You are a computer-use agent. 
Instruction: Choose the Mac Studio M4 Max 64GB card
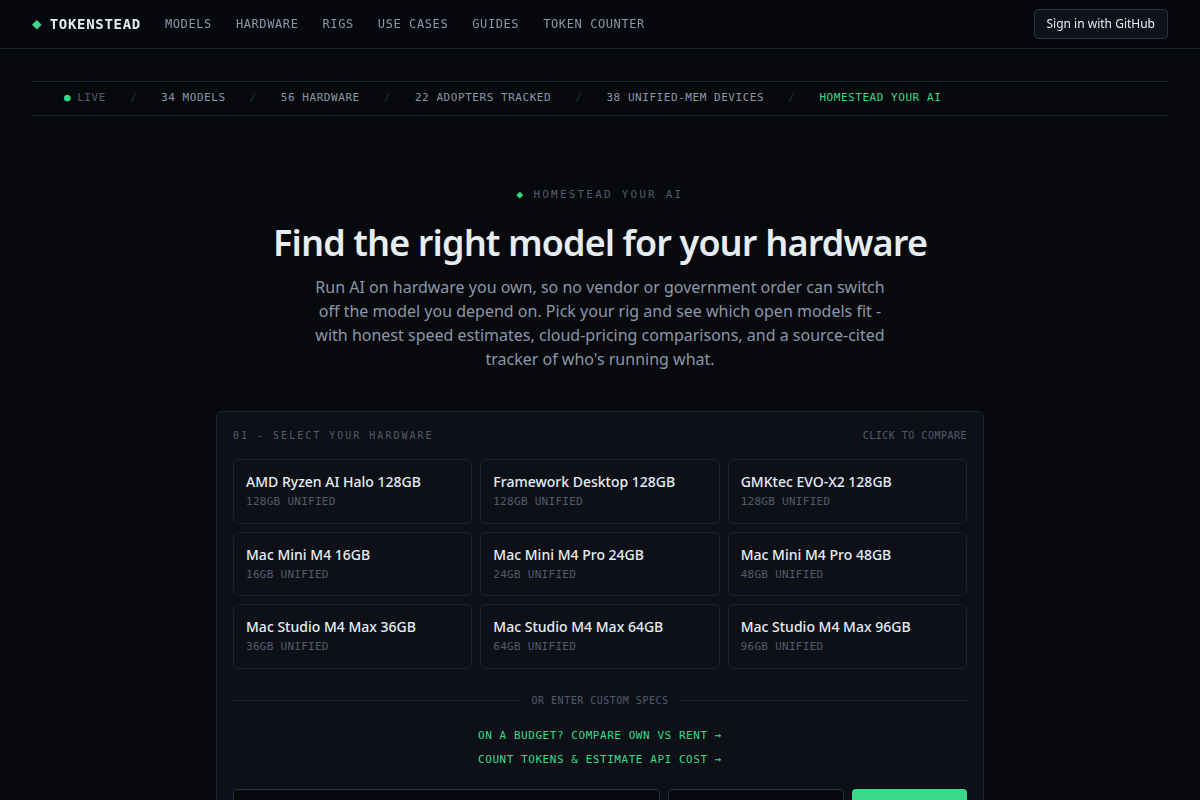(600, 636)
